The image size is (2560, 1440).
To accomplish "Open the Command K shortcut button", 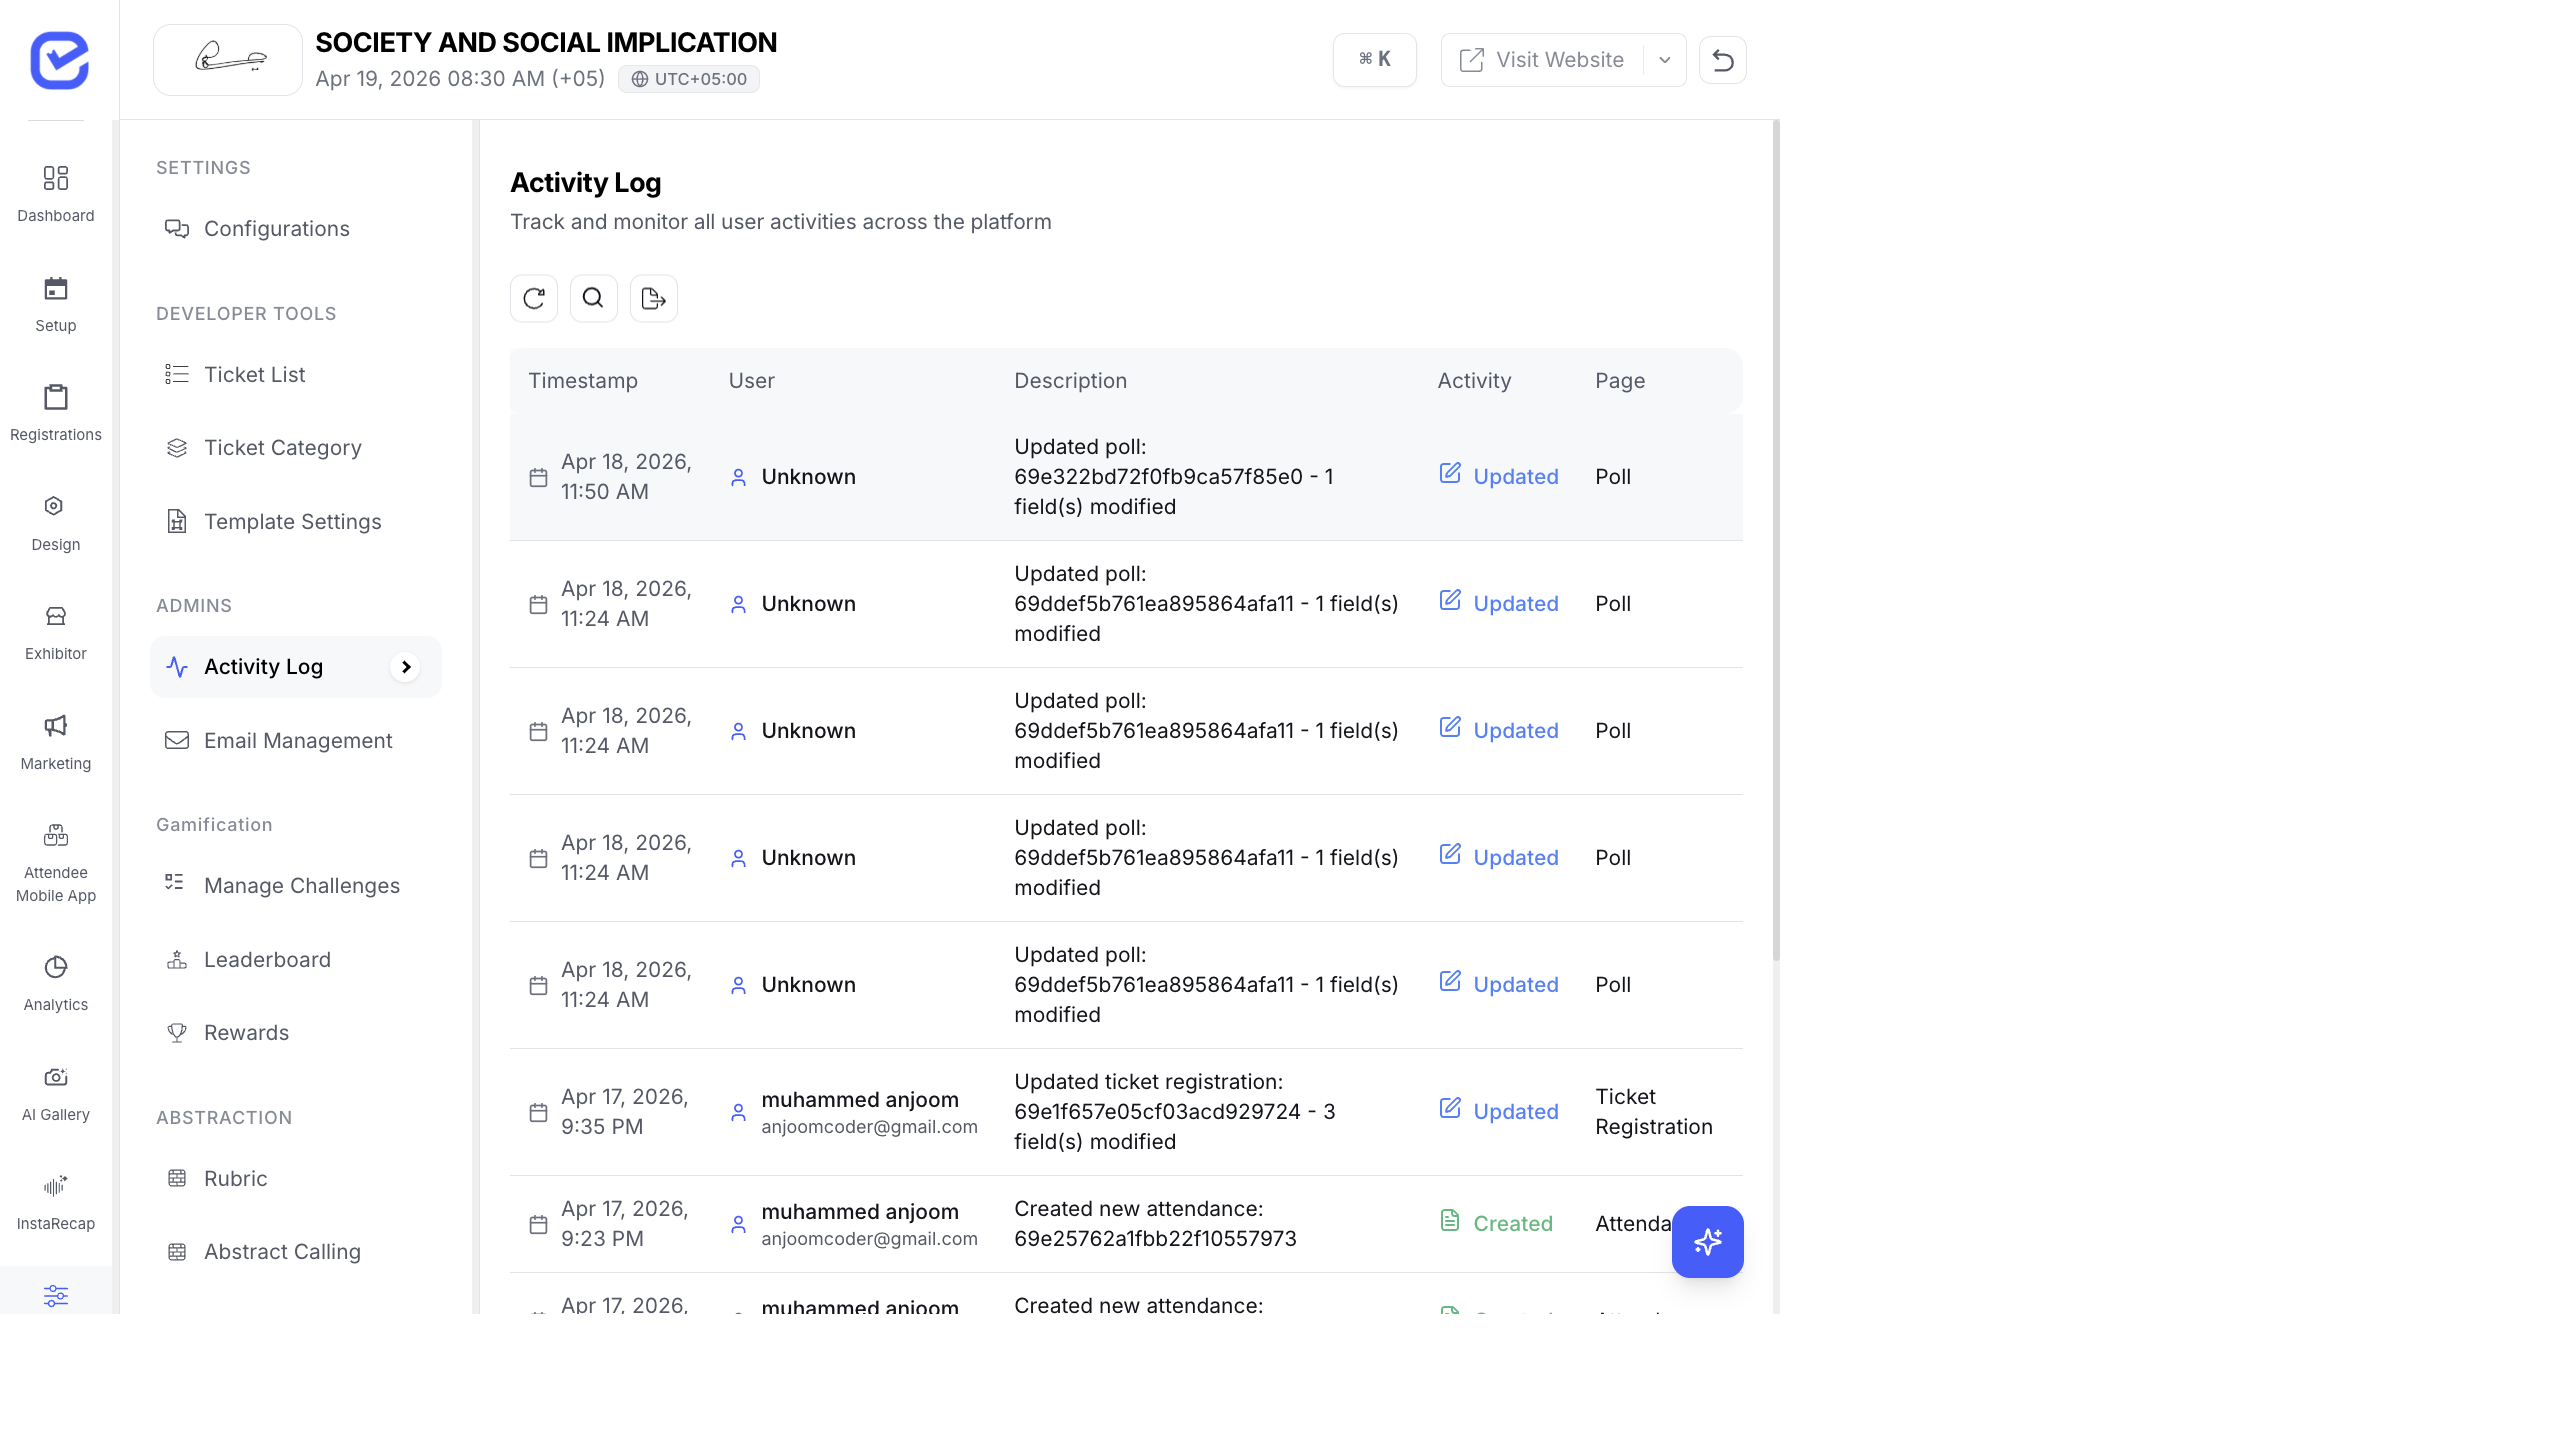I will pyautogui.click(x=1375, y=60).
